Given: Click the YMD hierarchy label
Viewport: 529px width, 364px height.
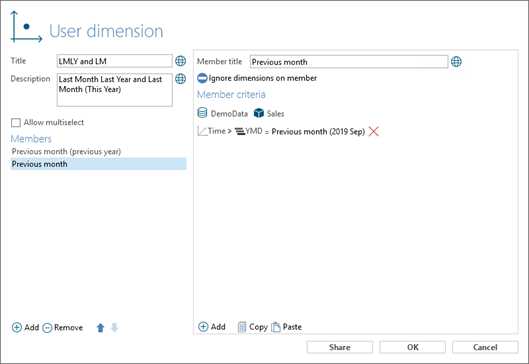Looking at the screenshot, I should click(254, 131).
